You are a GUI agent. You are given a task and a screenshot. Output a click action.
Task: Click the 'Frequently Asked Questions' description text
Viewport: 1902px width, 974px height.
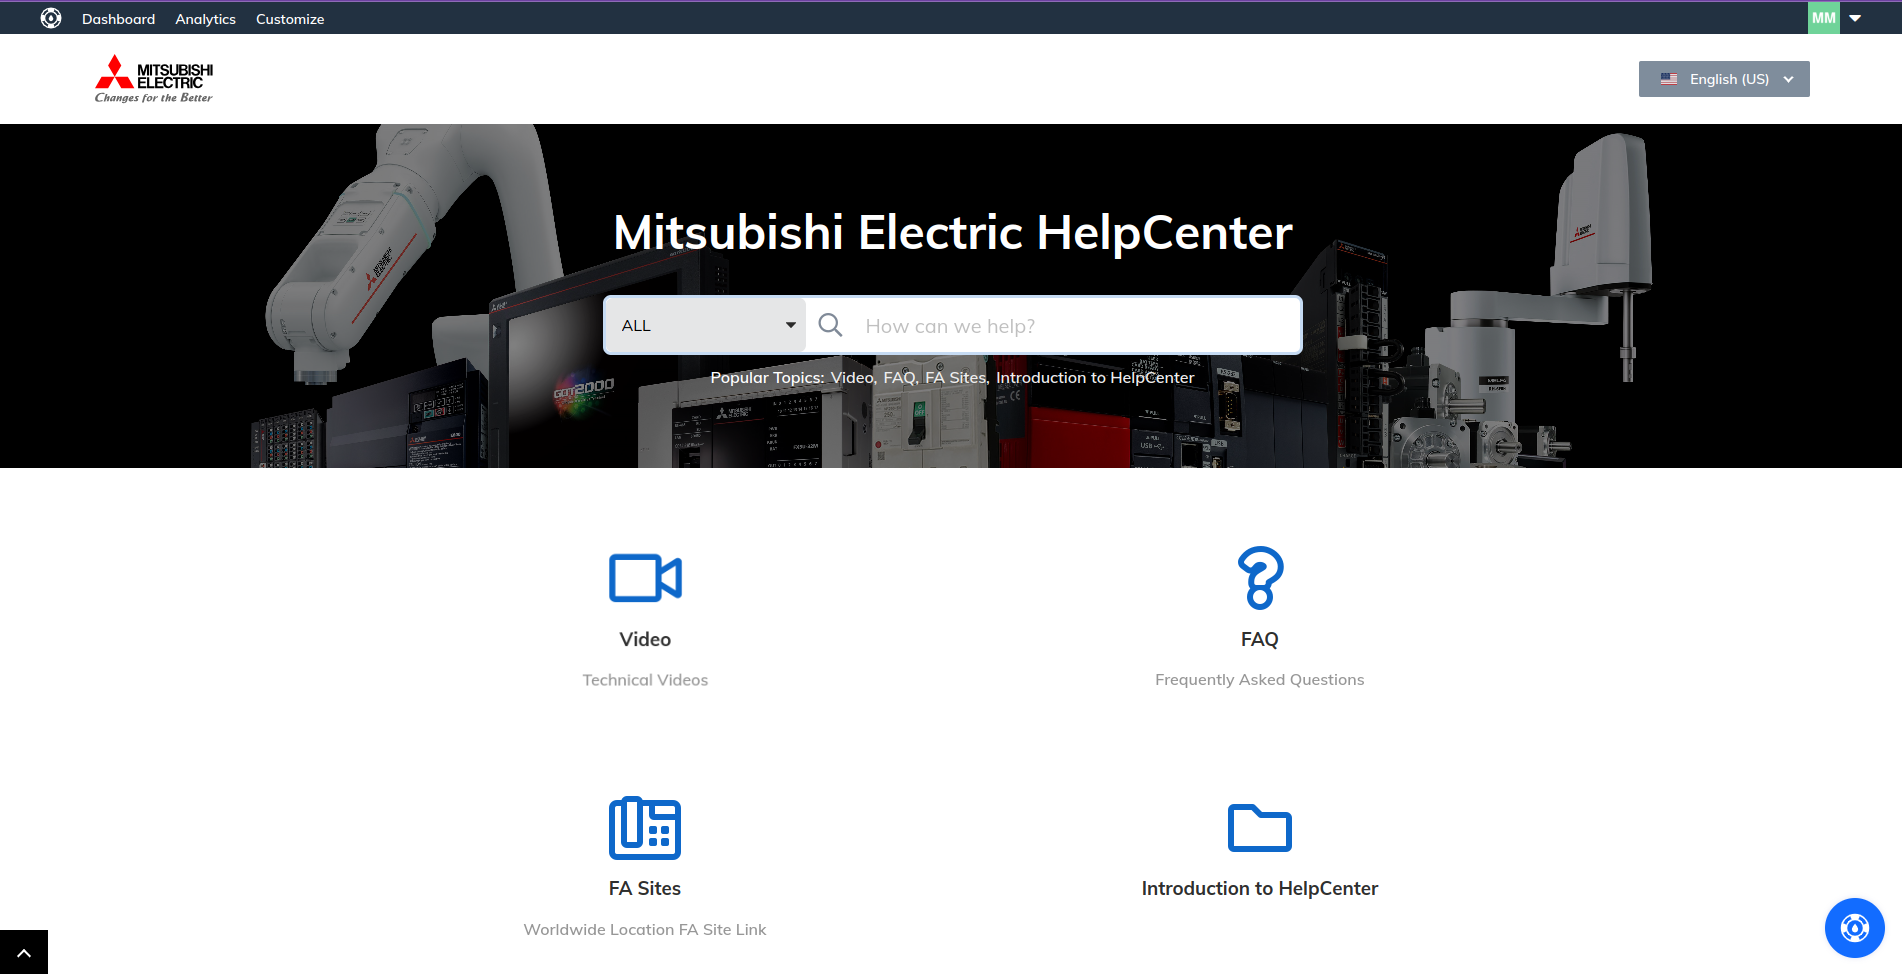click(1260, 680)
